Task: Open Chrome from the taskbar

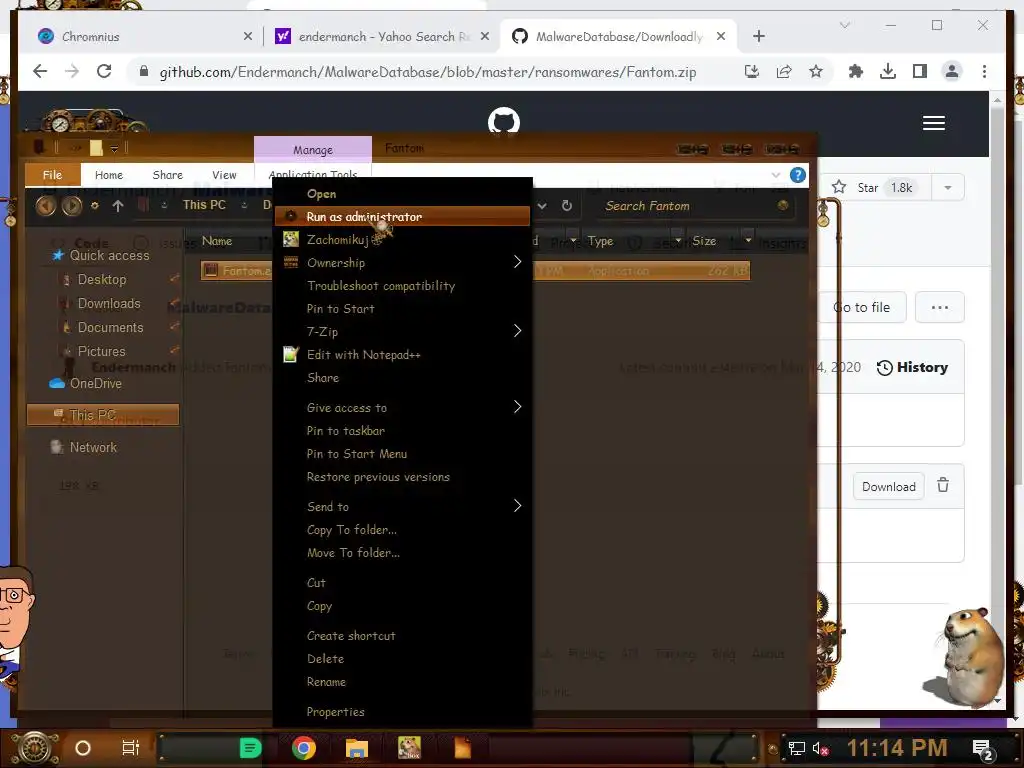Action: [304, 748]
